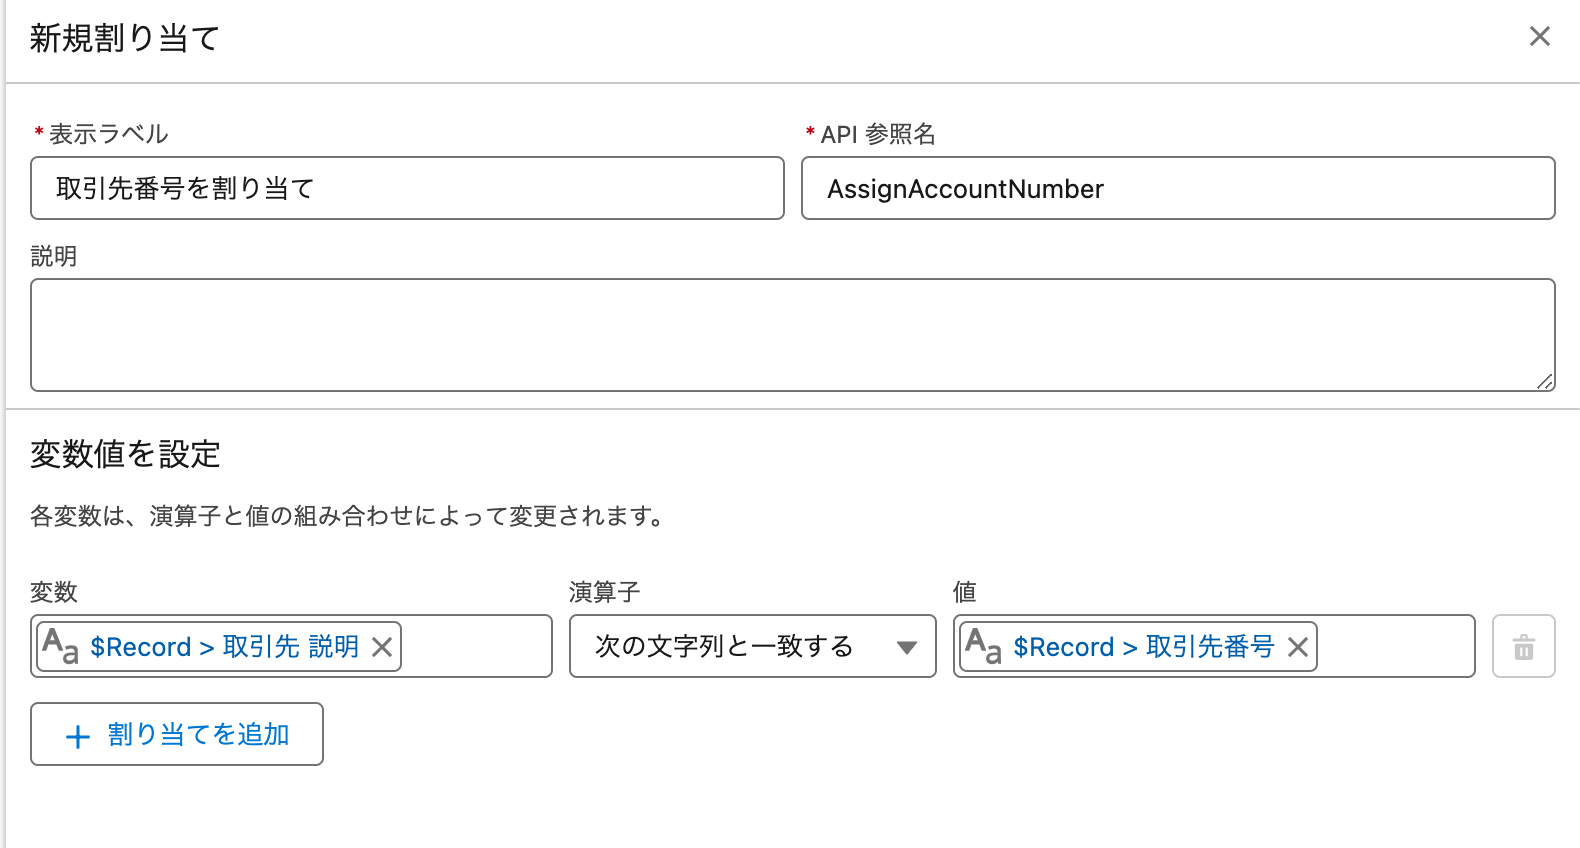
Task: Click 割り当てを追加 button
Action: coord(177,734)
